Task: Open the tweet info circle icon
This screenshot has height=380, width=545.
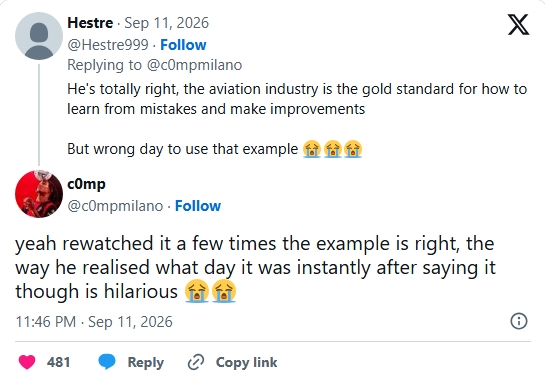Action: pos(519,321)
